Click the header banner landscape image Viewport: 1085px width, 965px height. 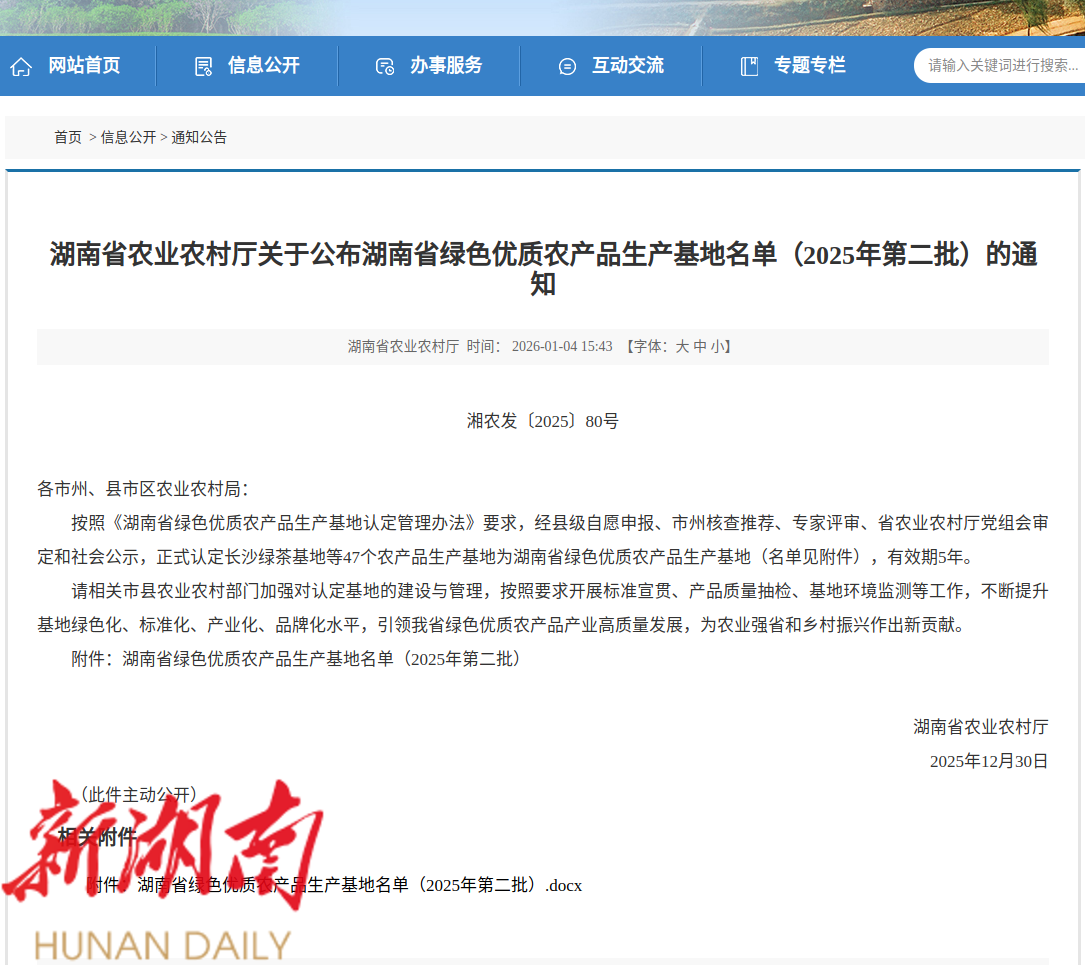542,17
